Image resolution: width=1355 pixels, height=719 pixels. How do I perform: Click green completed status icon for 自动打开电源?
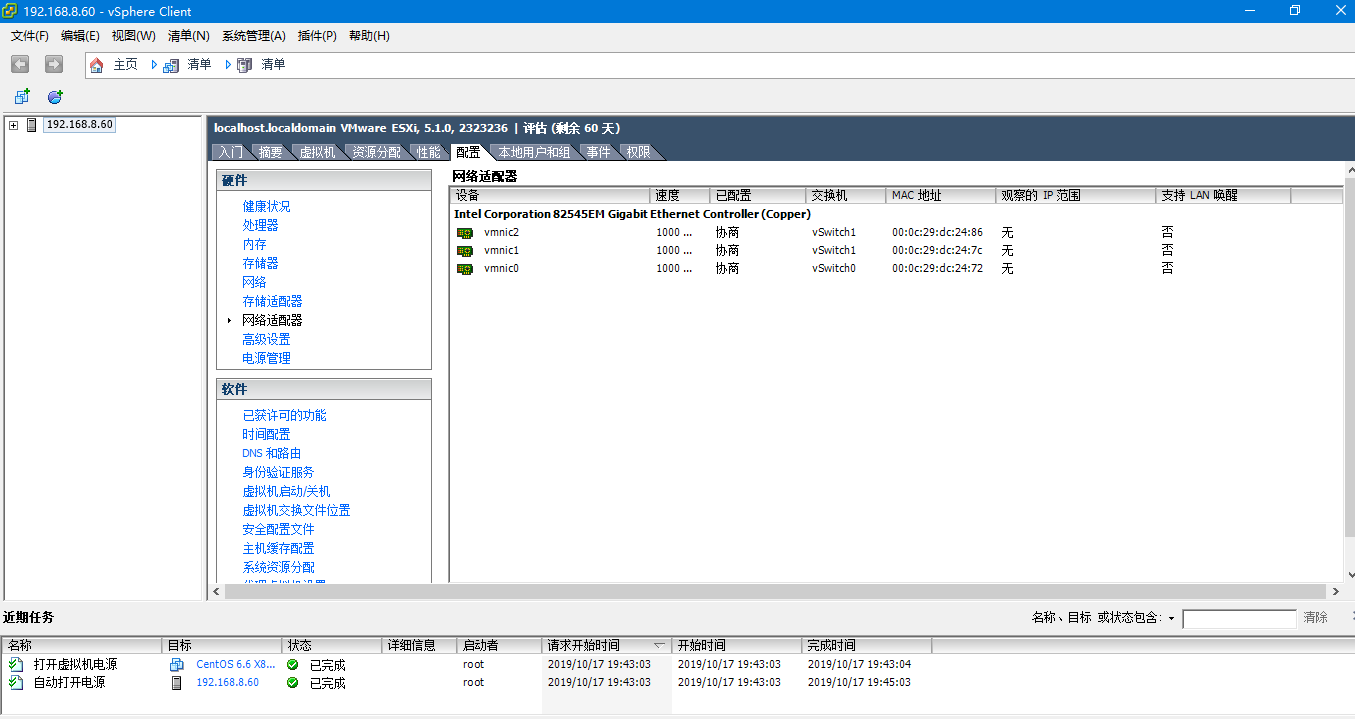[292, 682]
